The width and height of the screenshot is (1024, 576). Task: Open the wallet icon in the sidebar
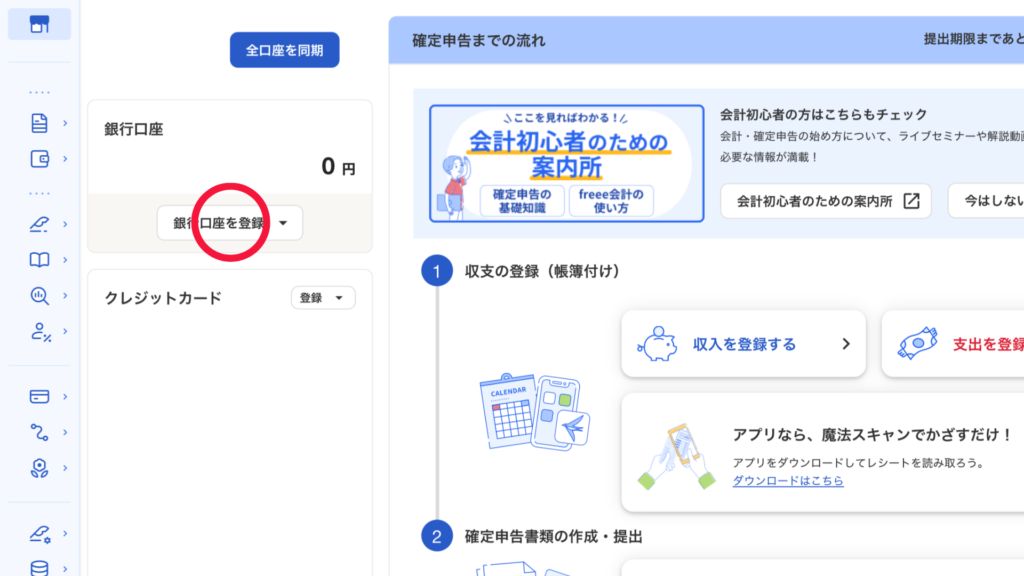[39, 159]
